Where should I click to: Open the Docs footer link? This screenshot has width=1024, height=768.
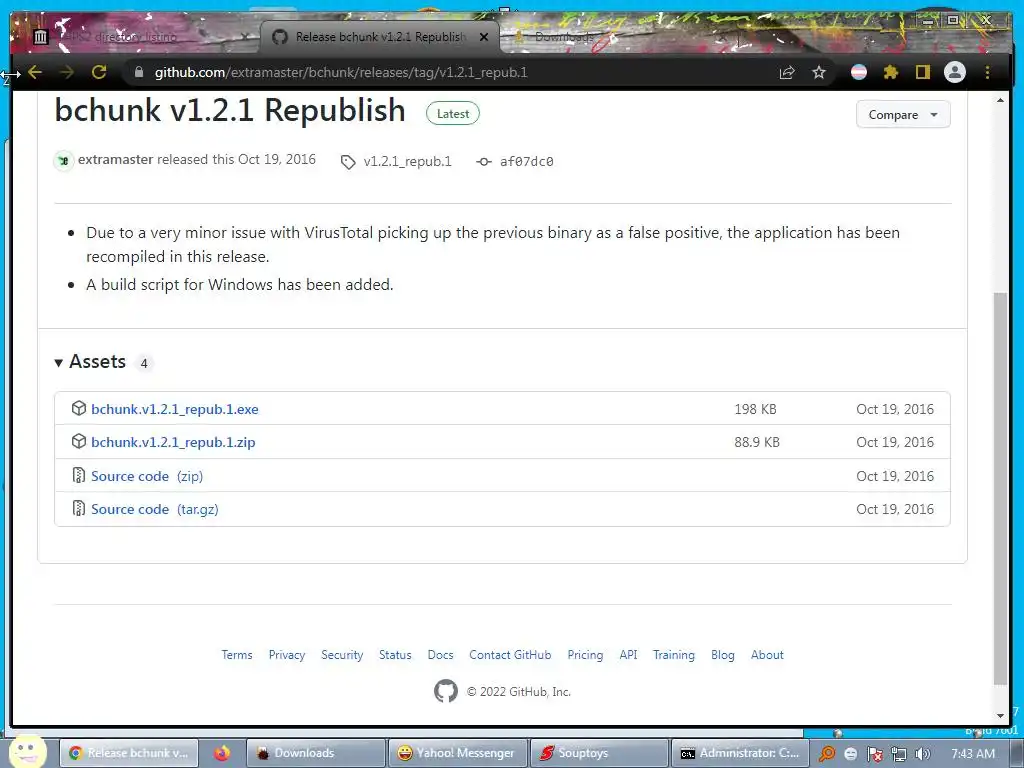point(440,654)
